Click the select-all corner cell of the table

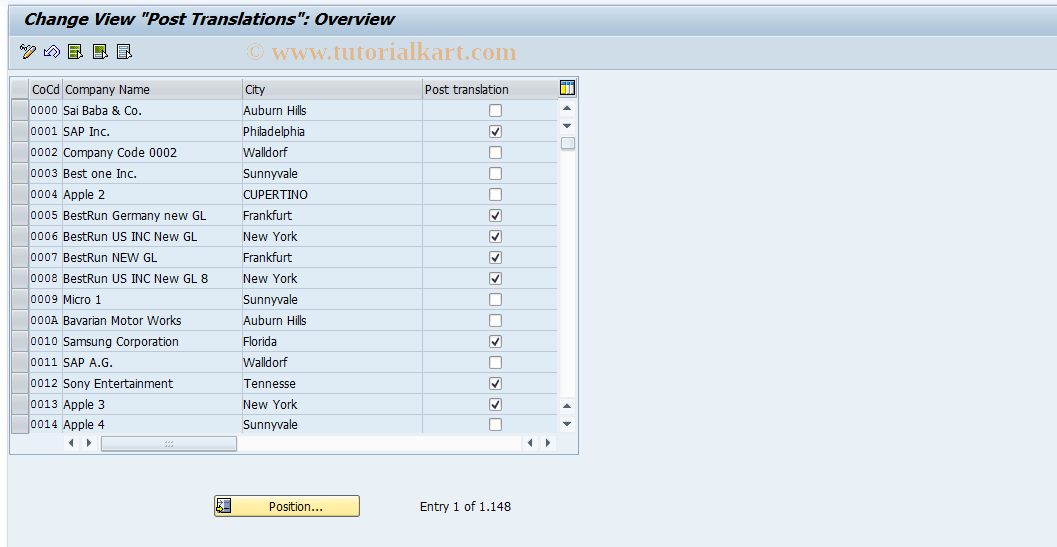[x=20, y=90]
